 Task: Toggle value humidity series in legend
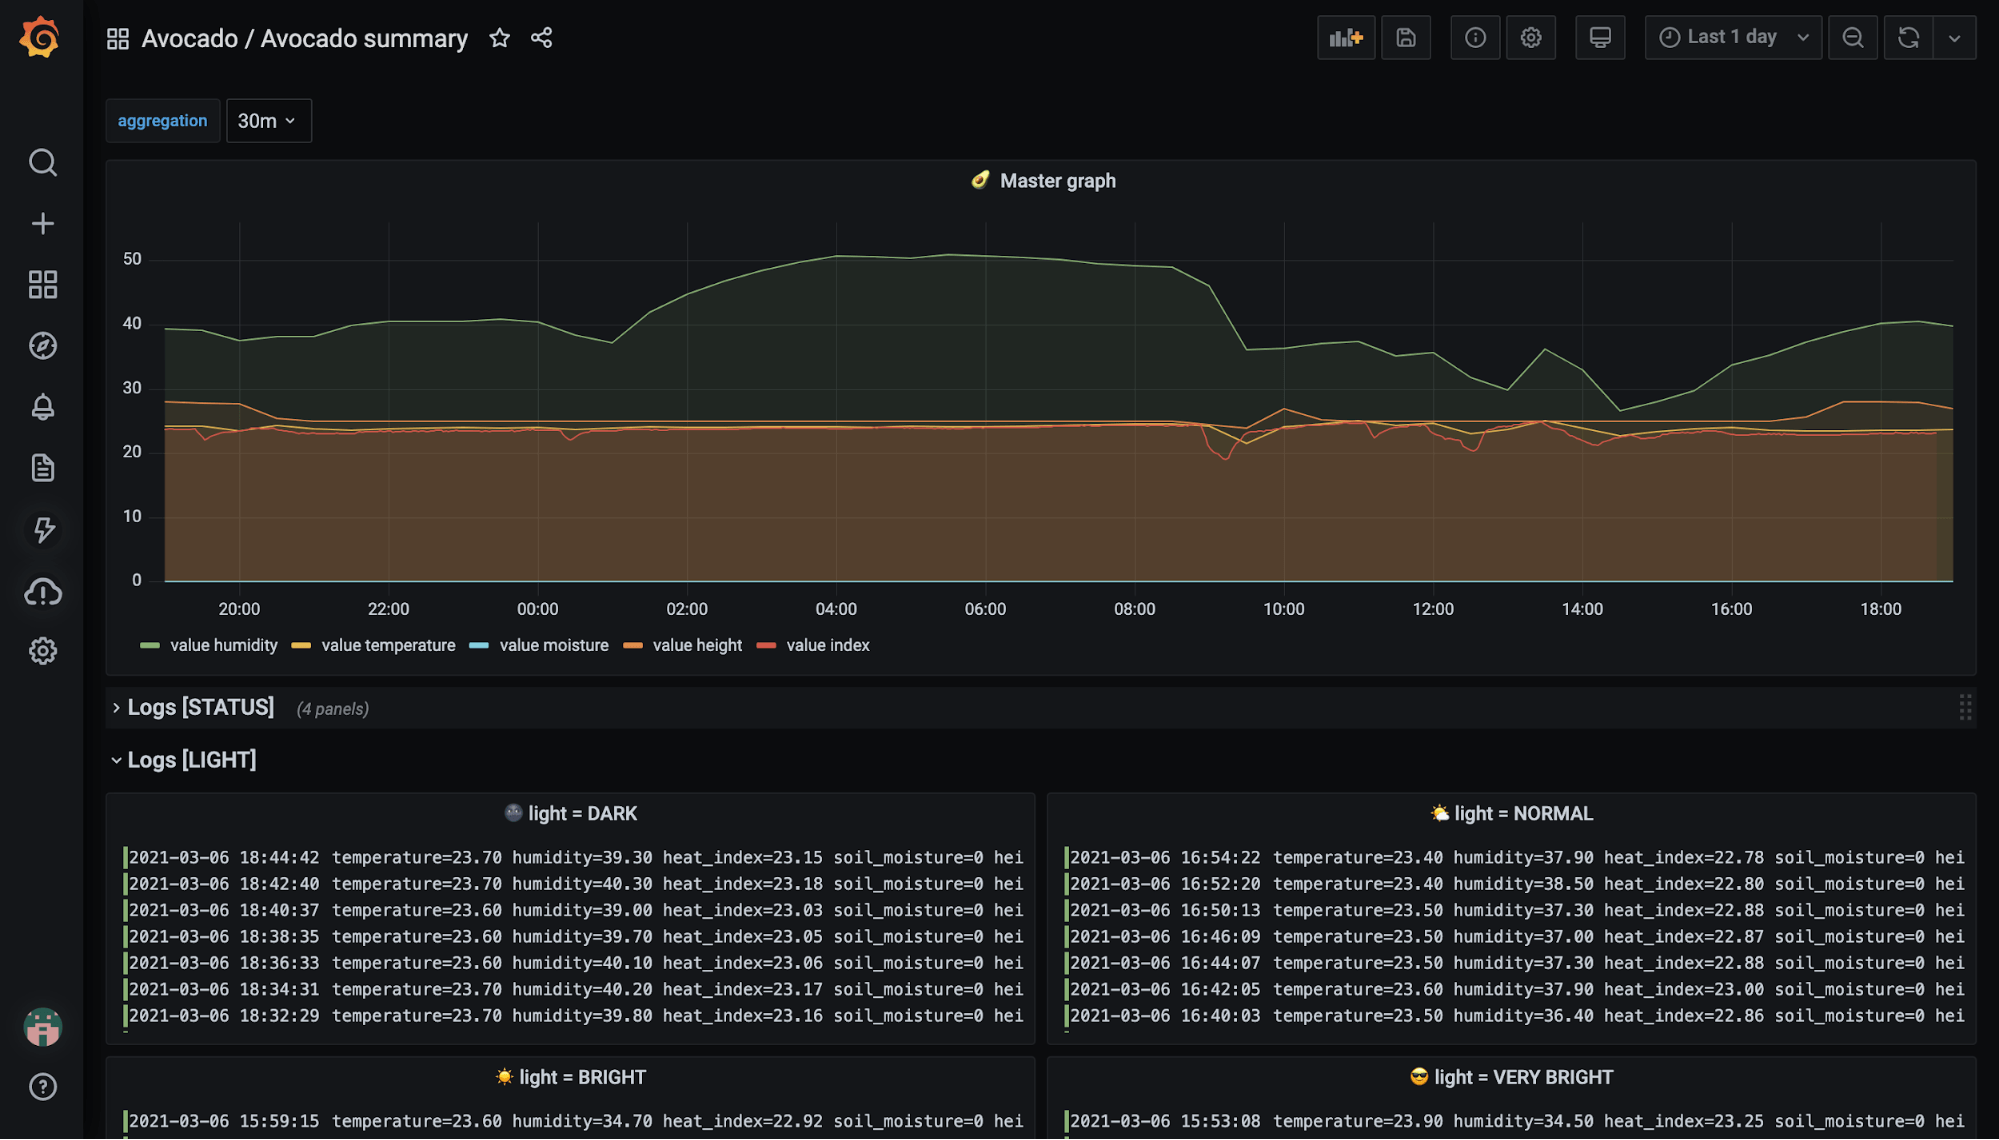[x=223, y=646]
